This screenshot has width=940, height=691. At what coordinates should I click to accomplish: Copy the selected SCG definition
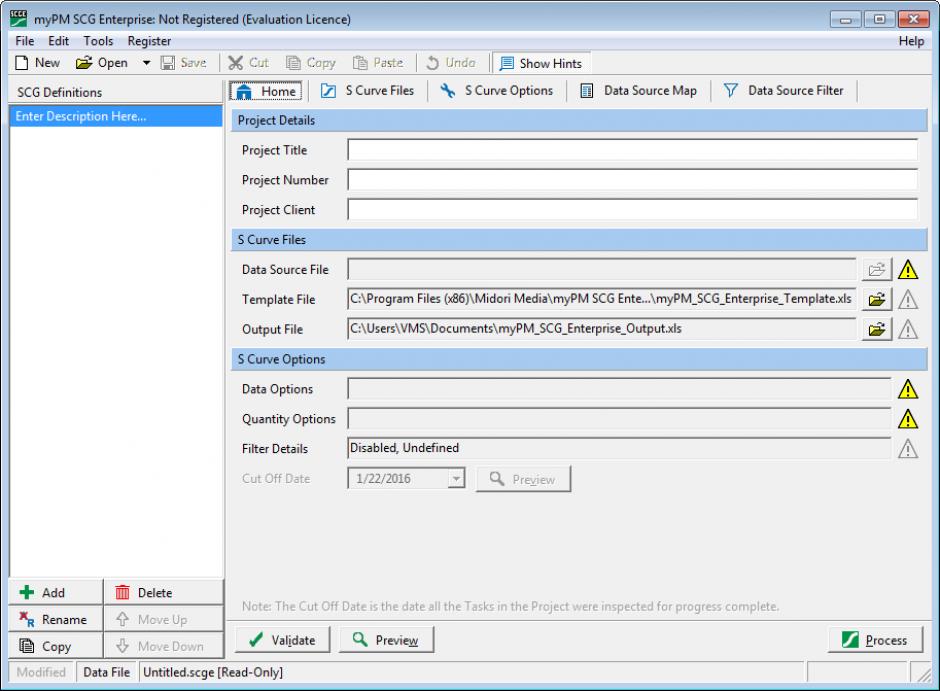click(x=56, y=646)
